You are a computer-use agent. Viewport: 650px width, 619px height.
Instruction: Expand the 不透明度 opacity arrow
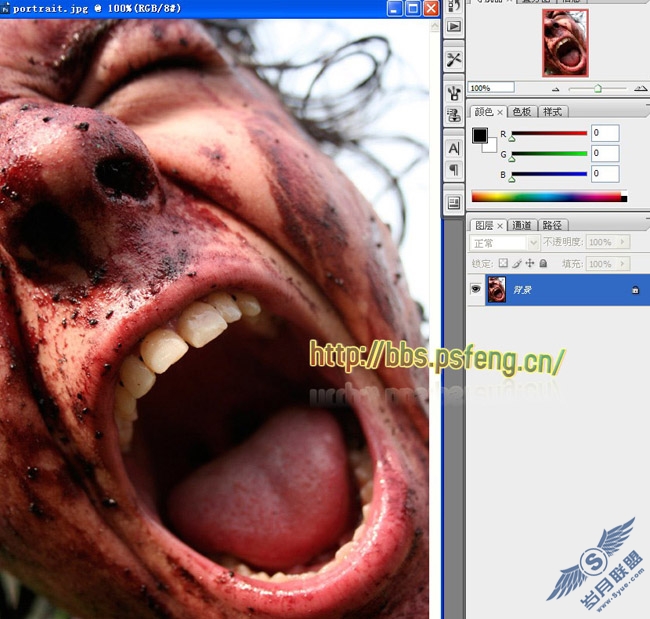tap(623, 242)
